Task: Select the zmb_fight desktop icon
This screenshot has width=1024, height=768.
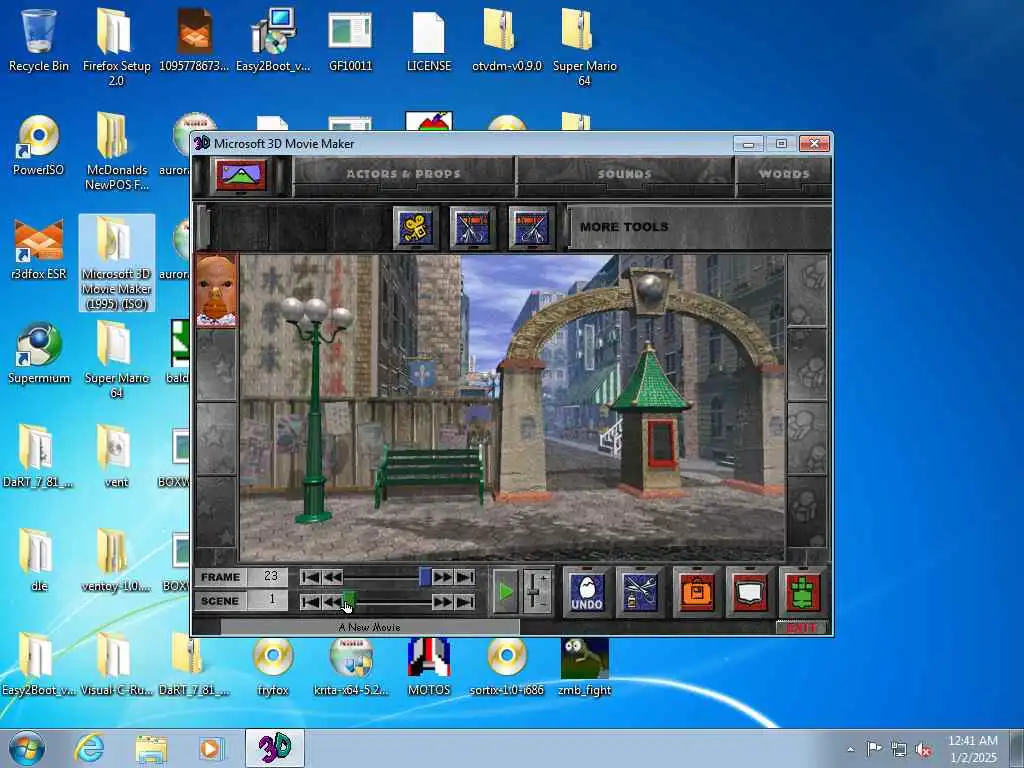Action: (x=584, y=666)
